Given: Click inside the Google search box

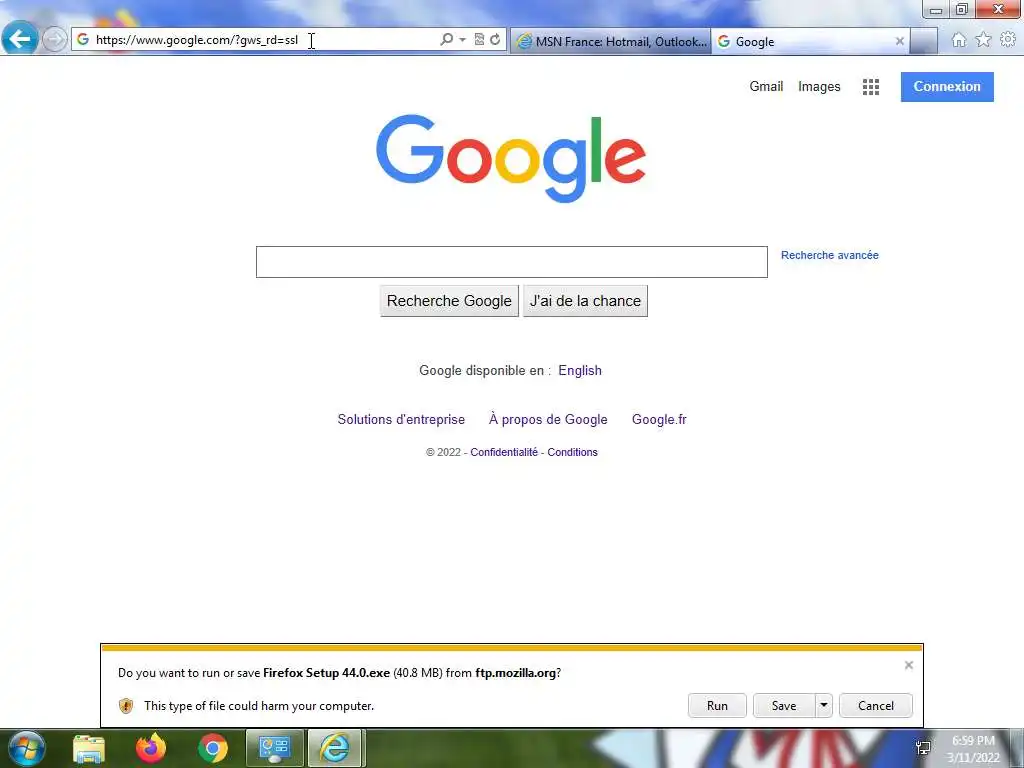Looking at the screenshot, I should pyautogui.click(x=511, y=262).
